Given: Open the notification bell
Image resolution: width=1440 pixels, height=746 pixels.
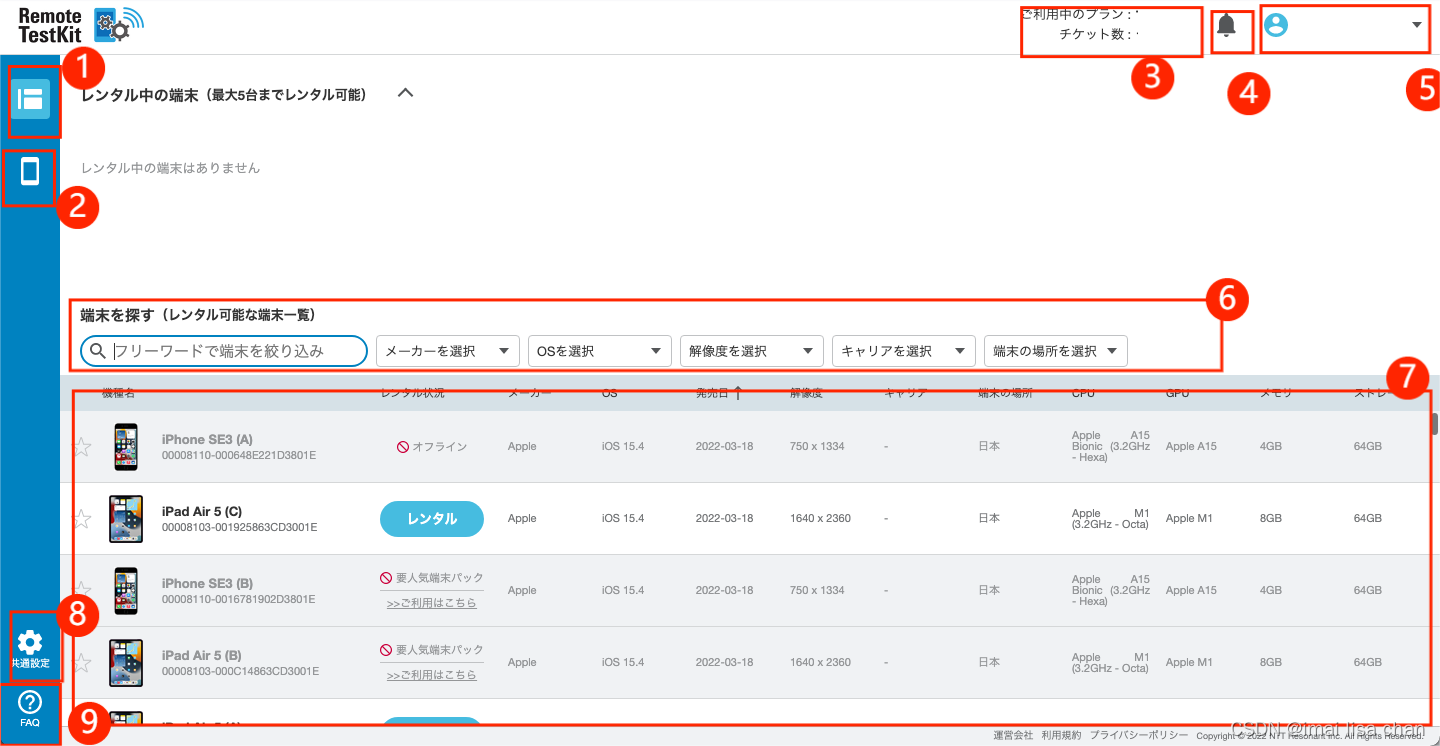Looking at the screenshot, I should [1227, 26].
